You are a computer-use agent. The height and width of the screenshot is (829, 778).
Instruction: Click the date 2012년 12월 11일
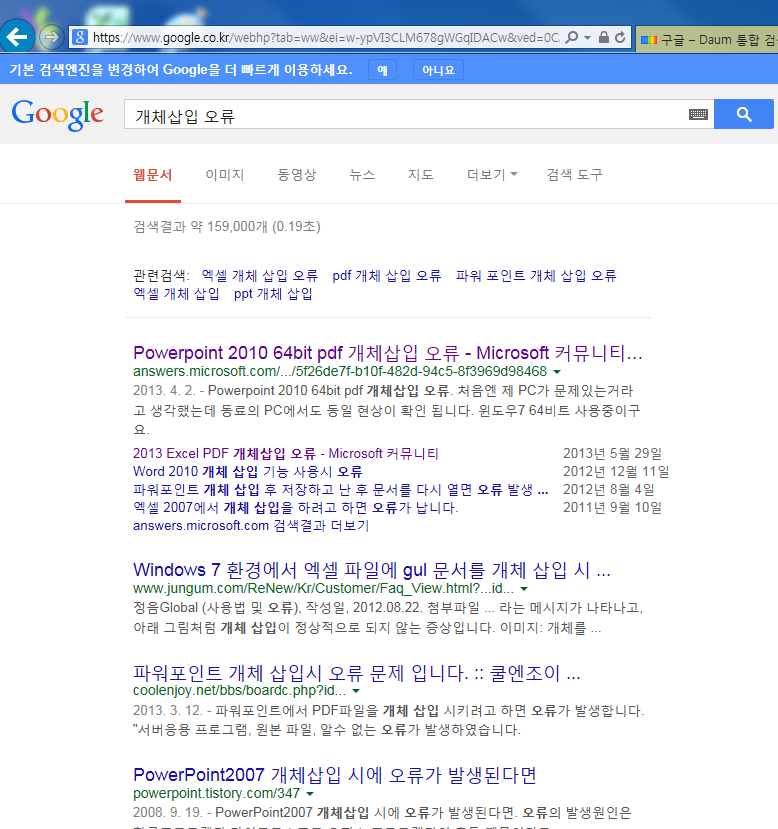point(616,472)
